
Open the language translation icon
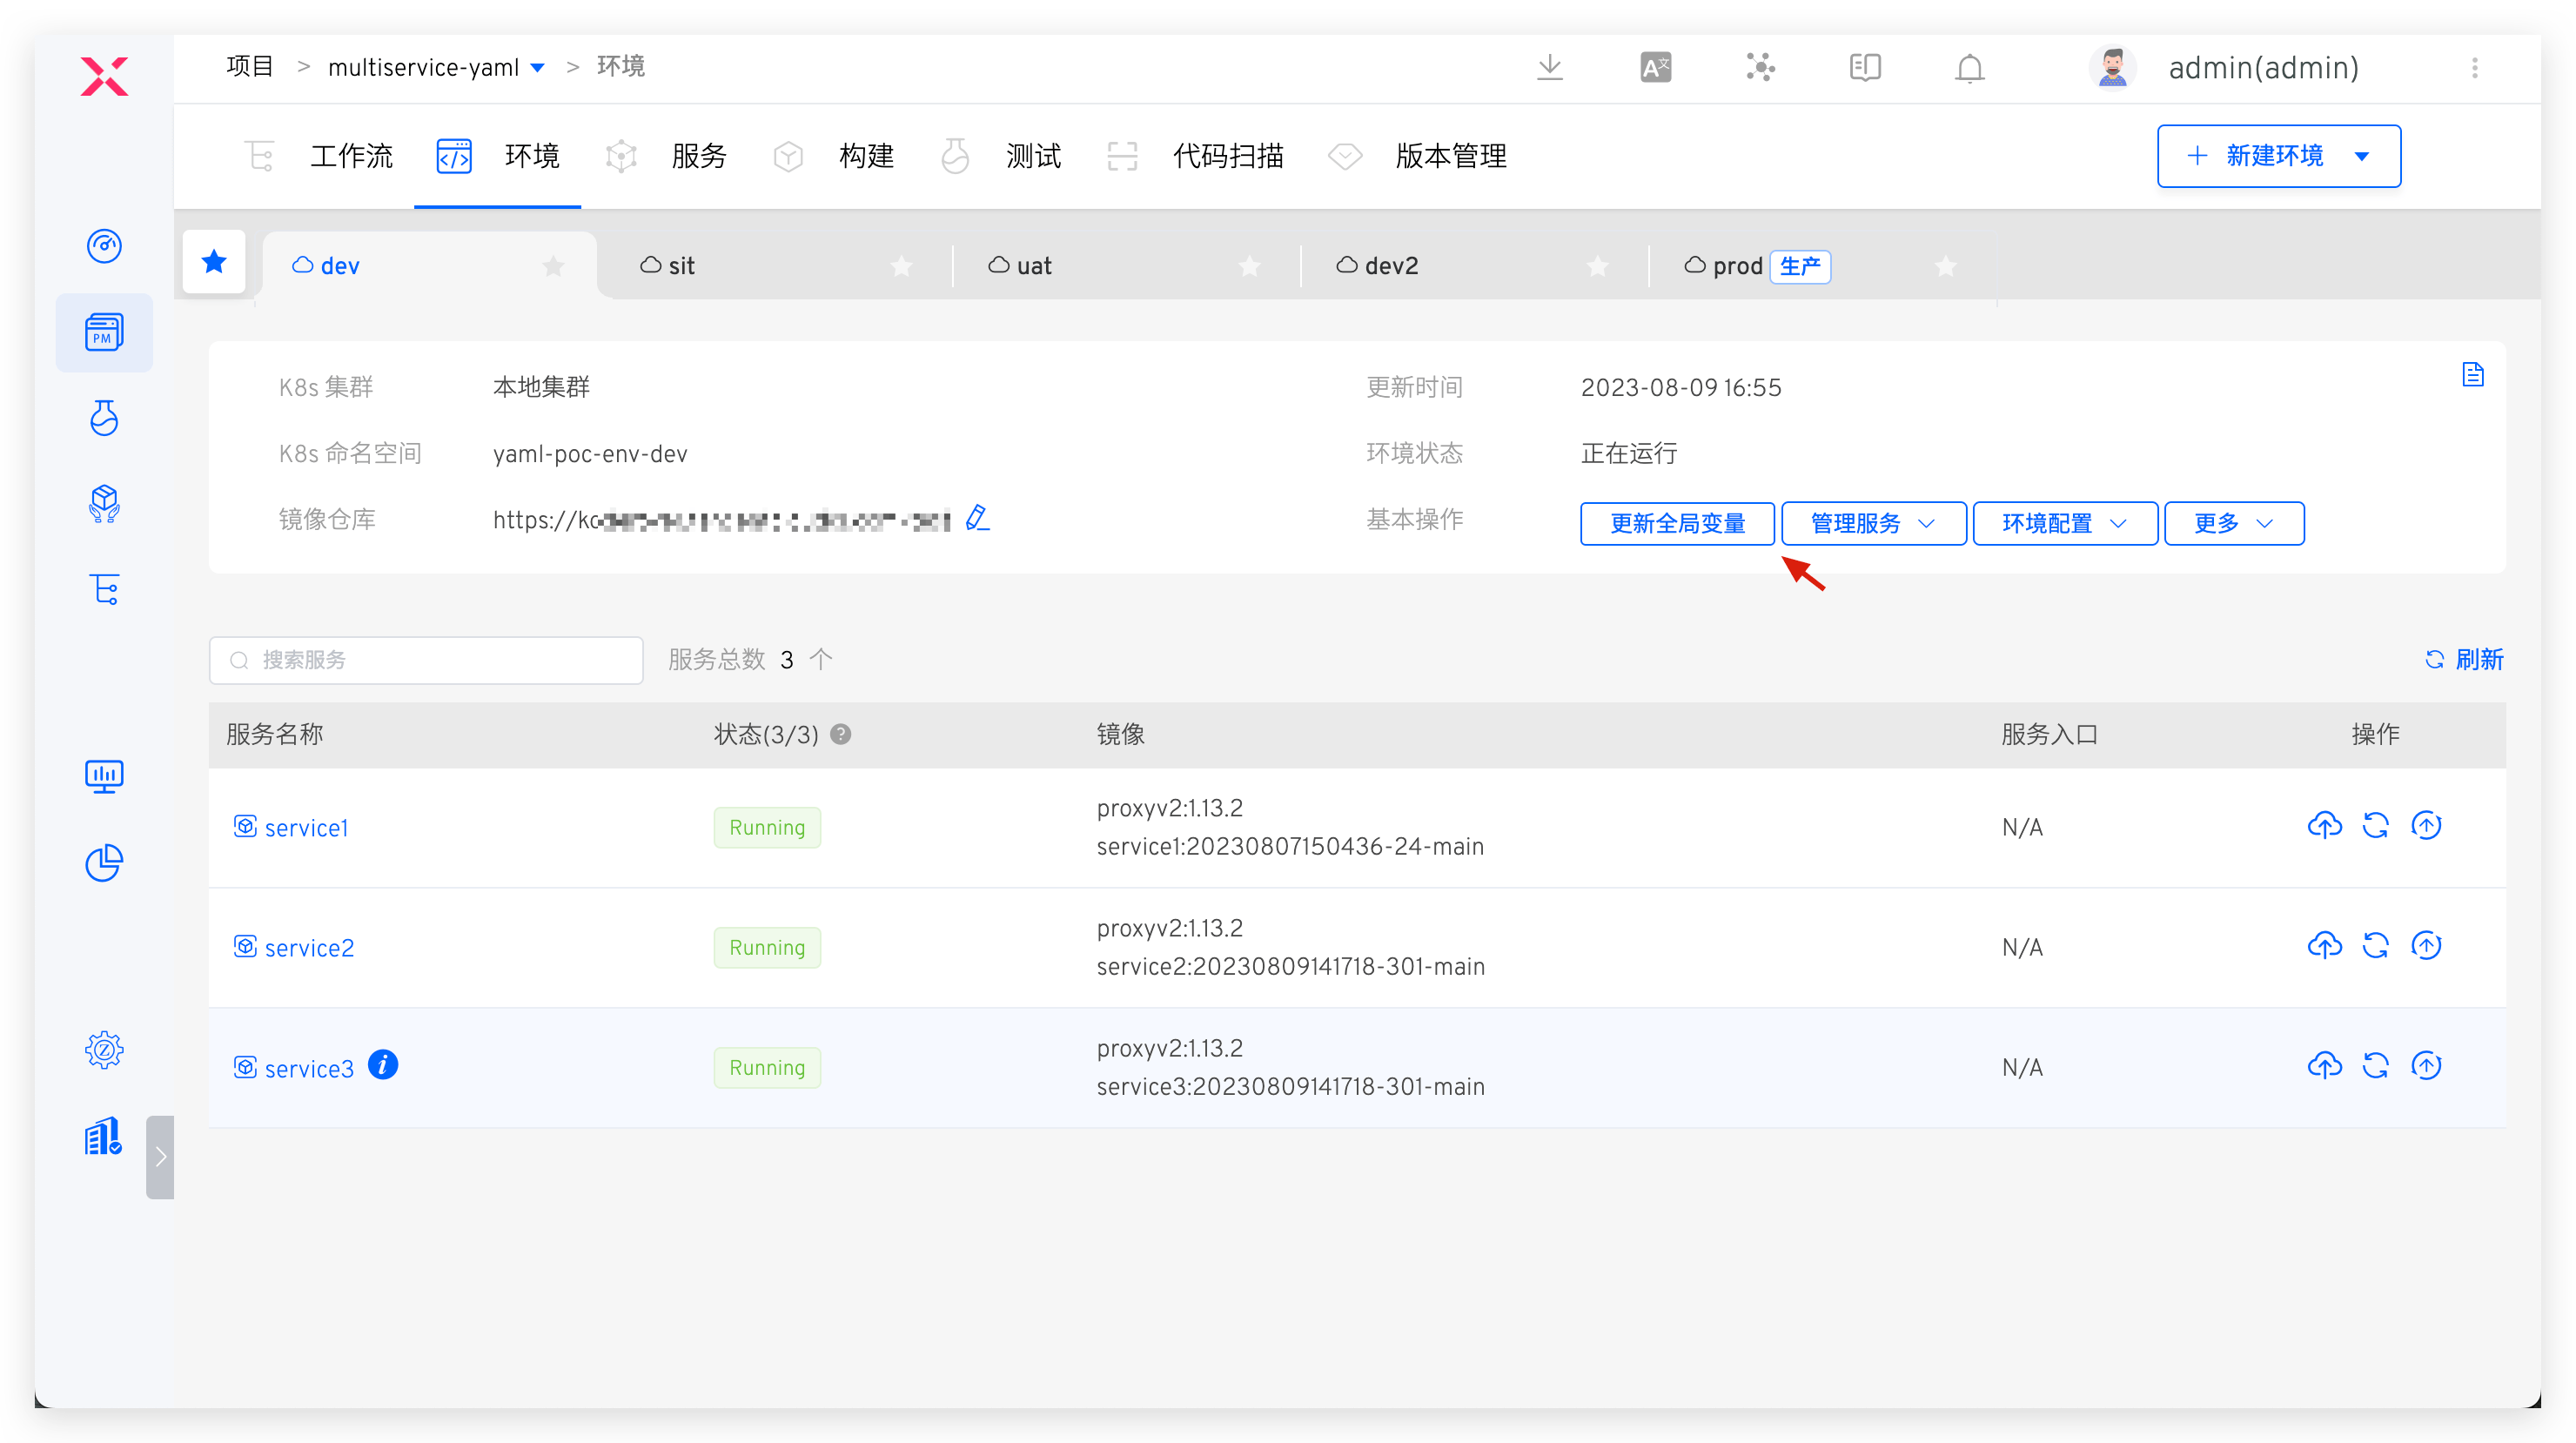(1655, 68)
